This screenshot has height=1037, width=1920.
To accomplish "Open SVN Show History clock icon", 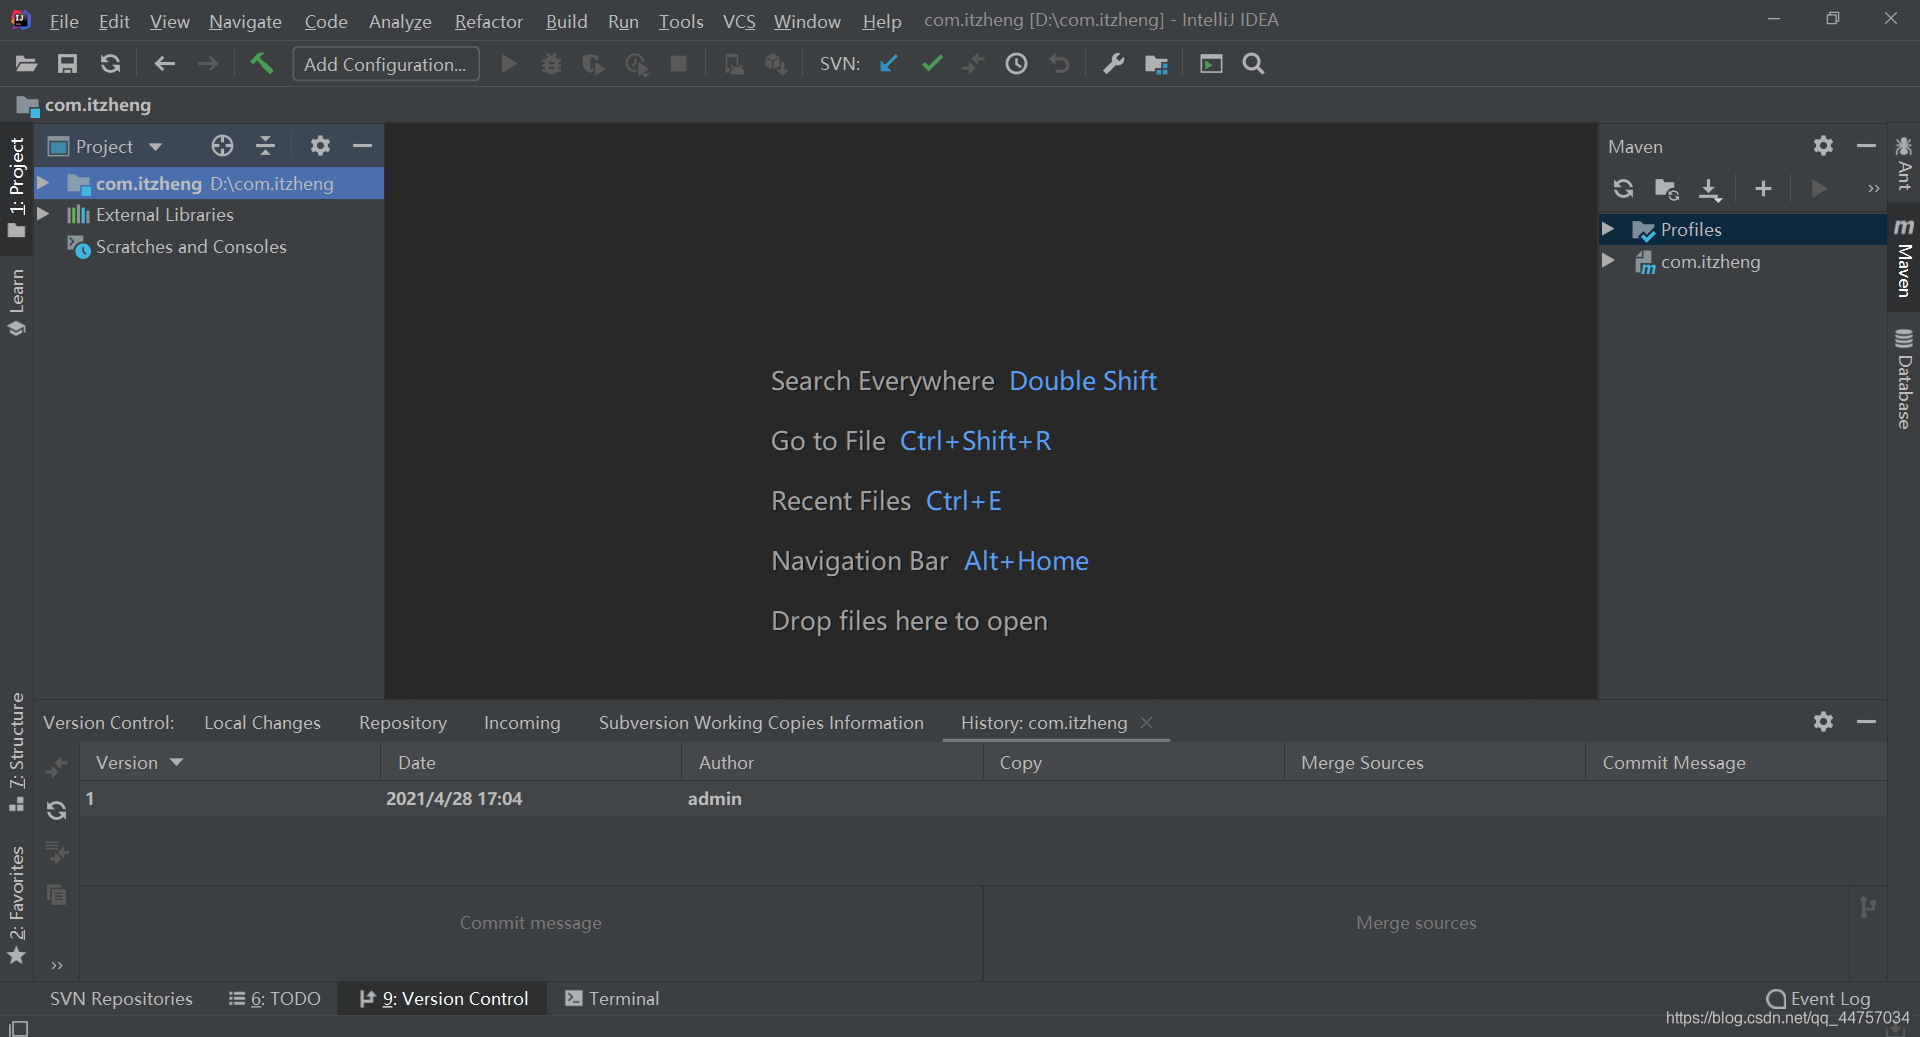I will 1016,64.
